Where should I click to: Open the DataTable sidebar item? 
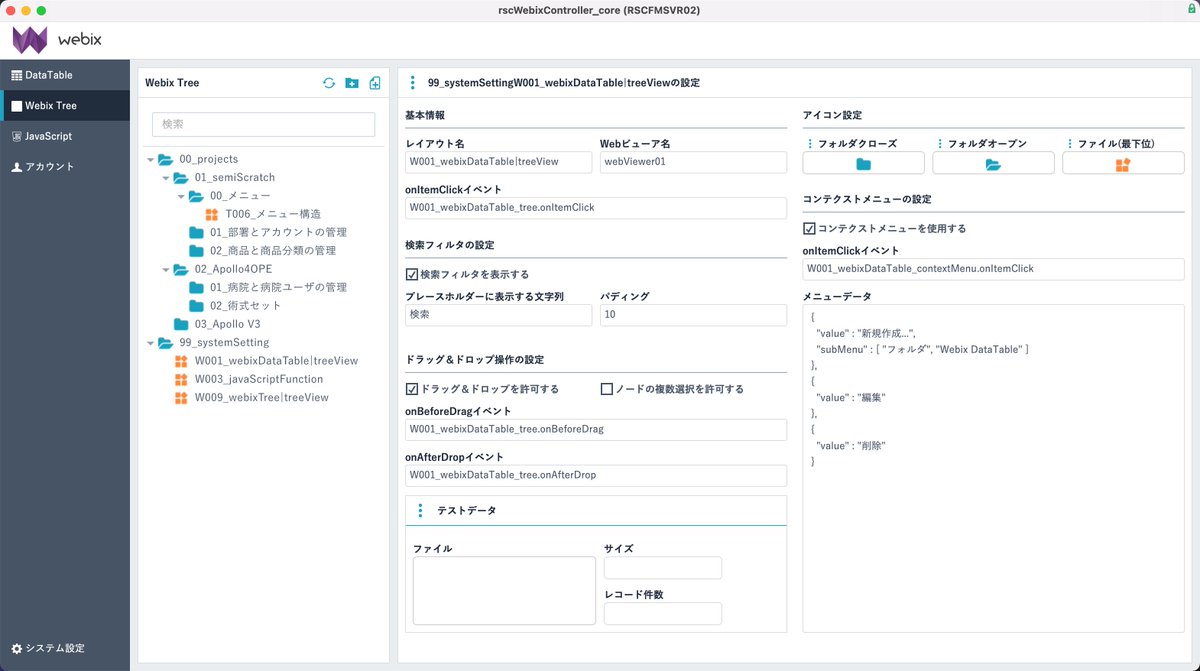65,75
